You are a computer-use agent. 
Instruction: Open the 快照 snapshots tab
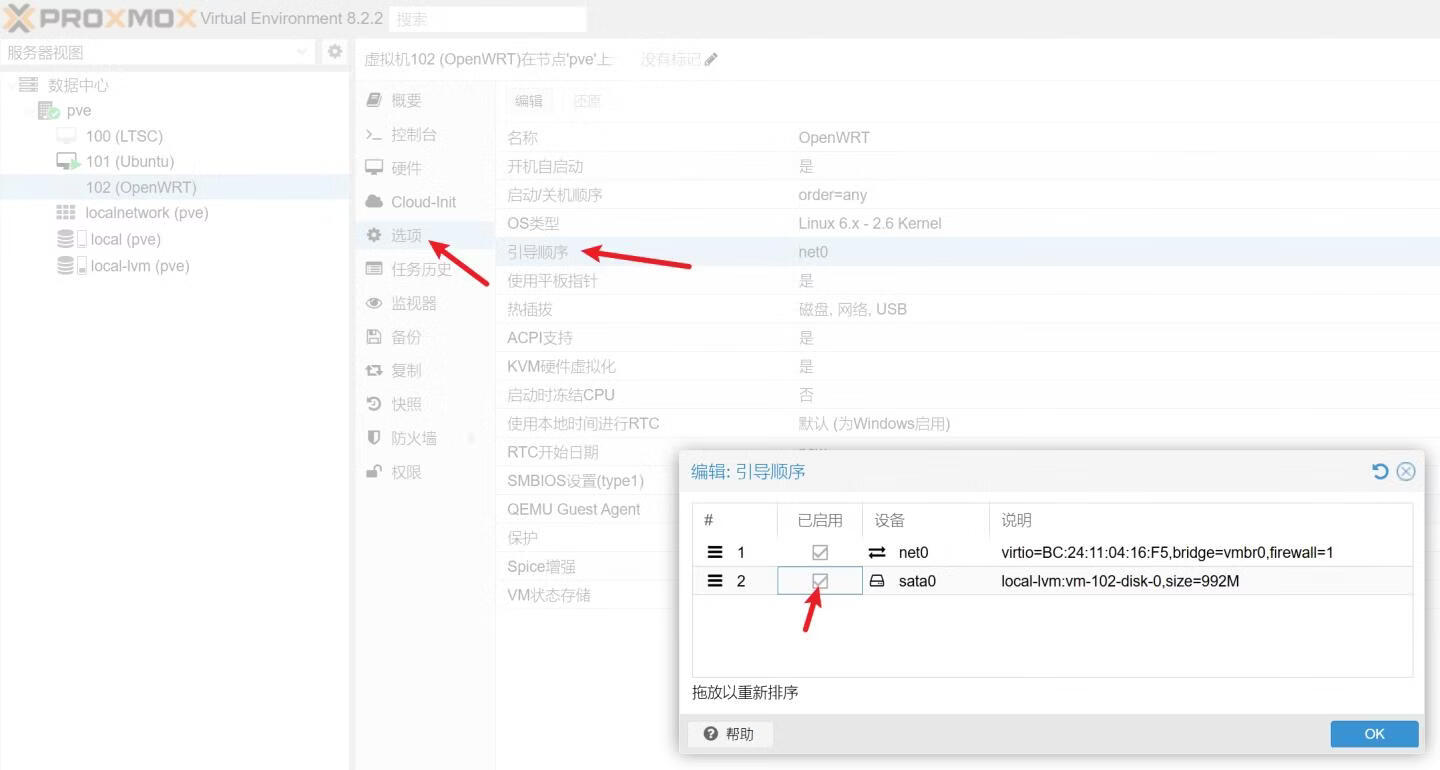[406, 404]
